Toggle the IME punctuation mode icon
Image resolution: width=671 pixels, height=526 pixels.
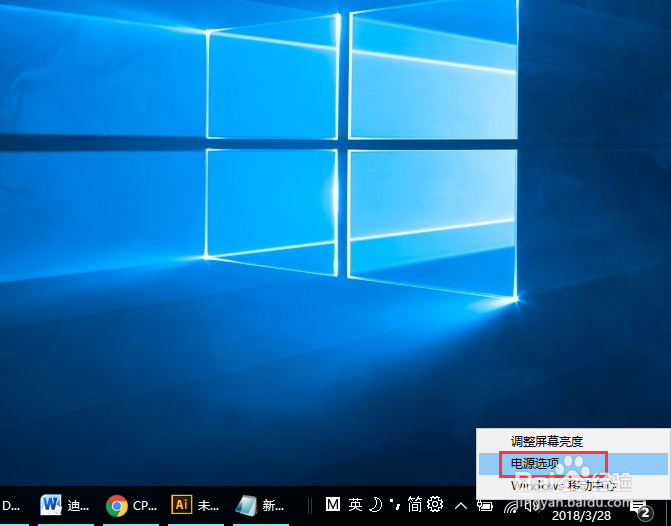395,505
